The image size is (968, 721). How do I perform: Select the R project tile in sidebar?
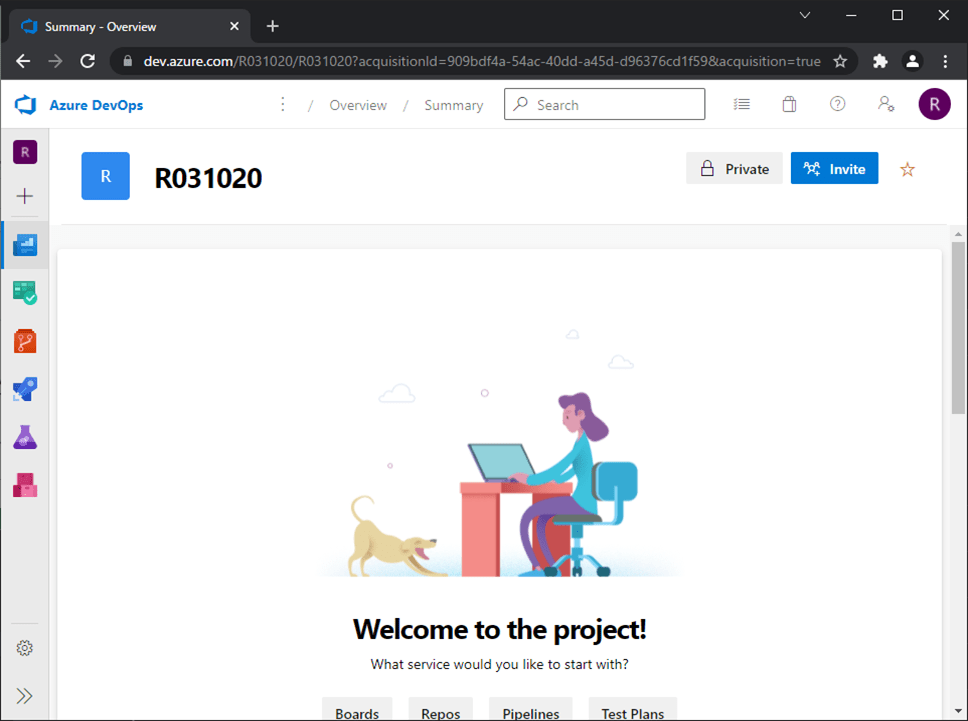(x=25, y=152)
